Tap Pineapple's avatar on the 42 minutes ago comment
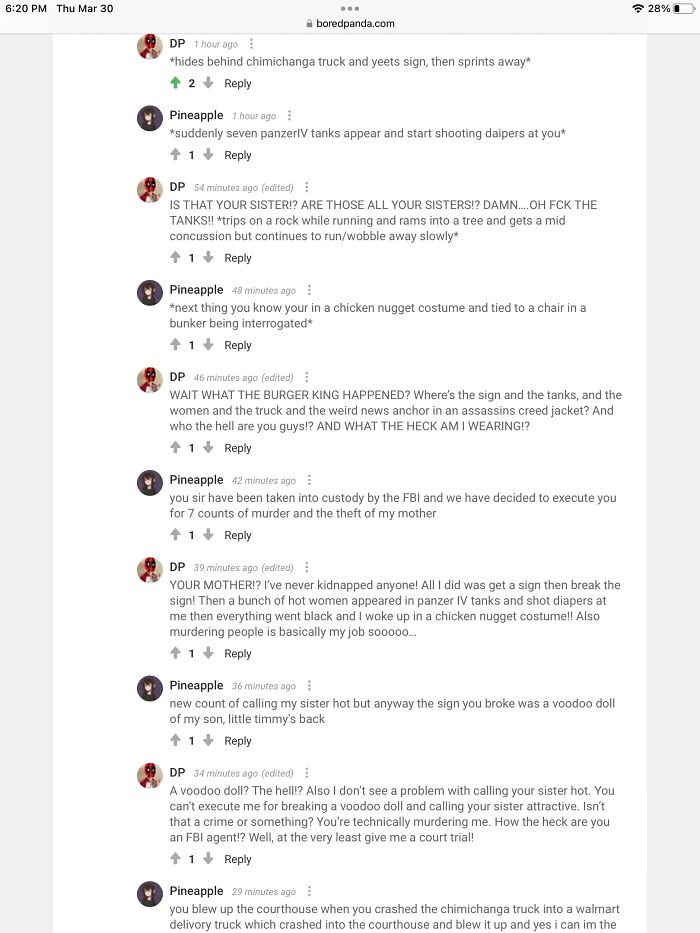 (150, 483)
